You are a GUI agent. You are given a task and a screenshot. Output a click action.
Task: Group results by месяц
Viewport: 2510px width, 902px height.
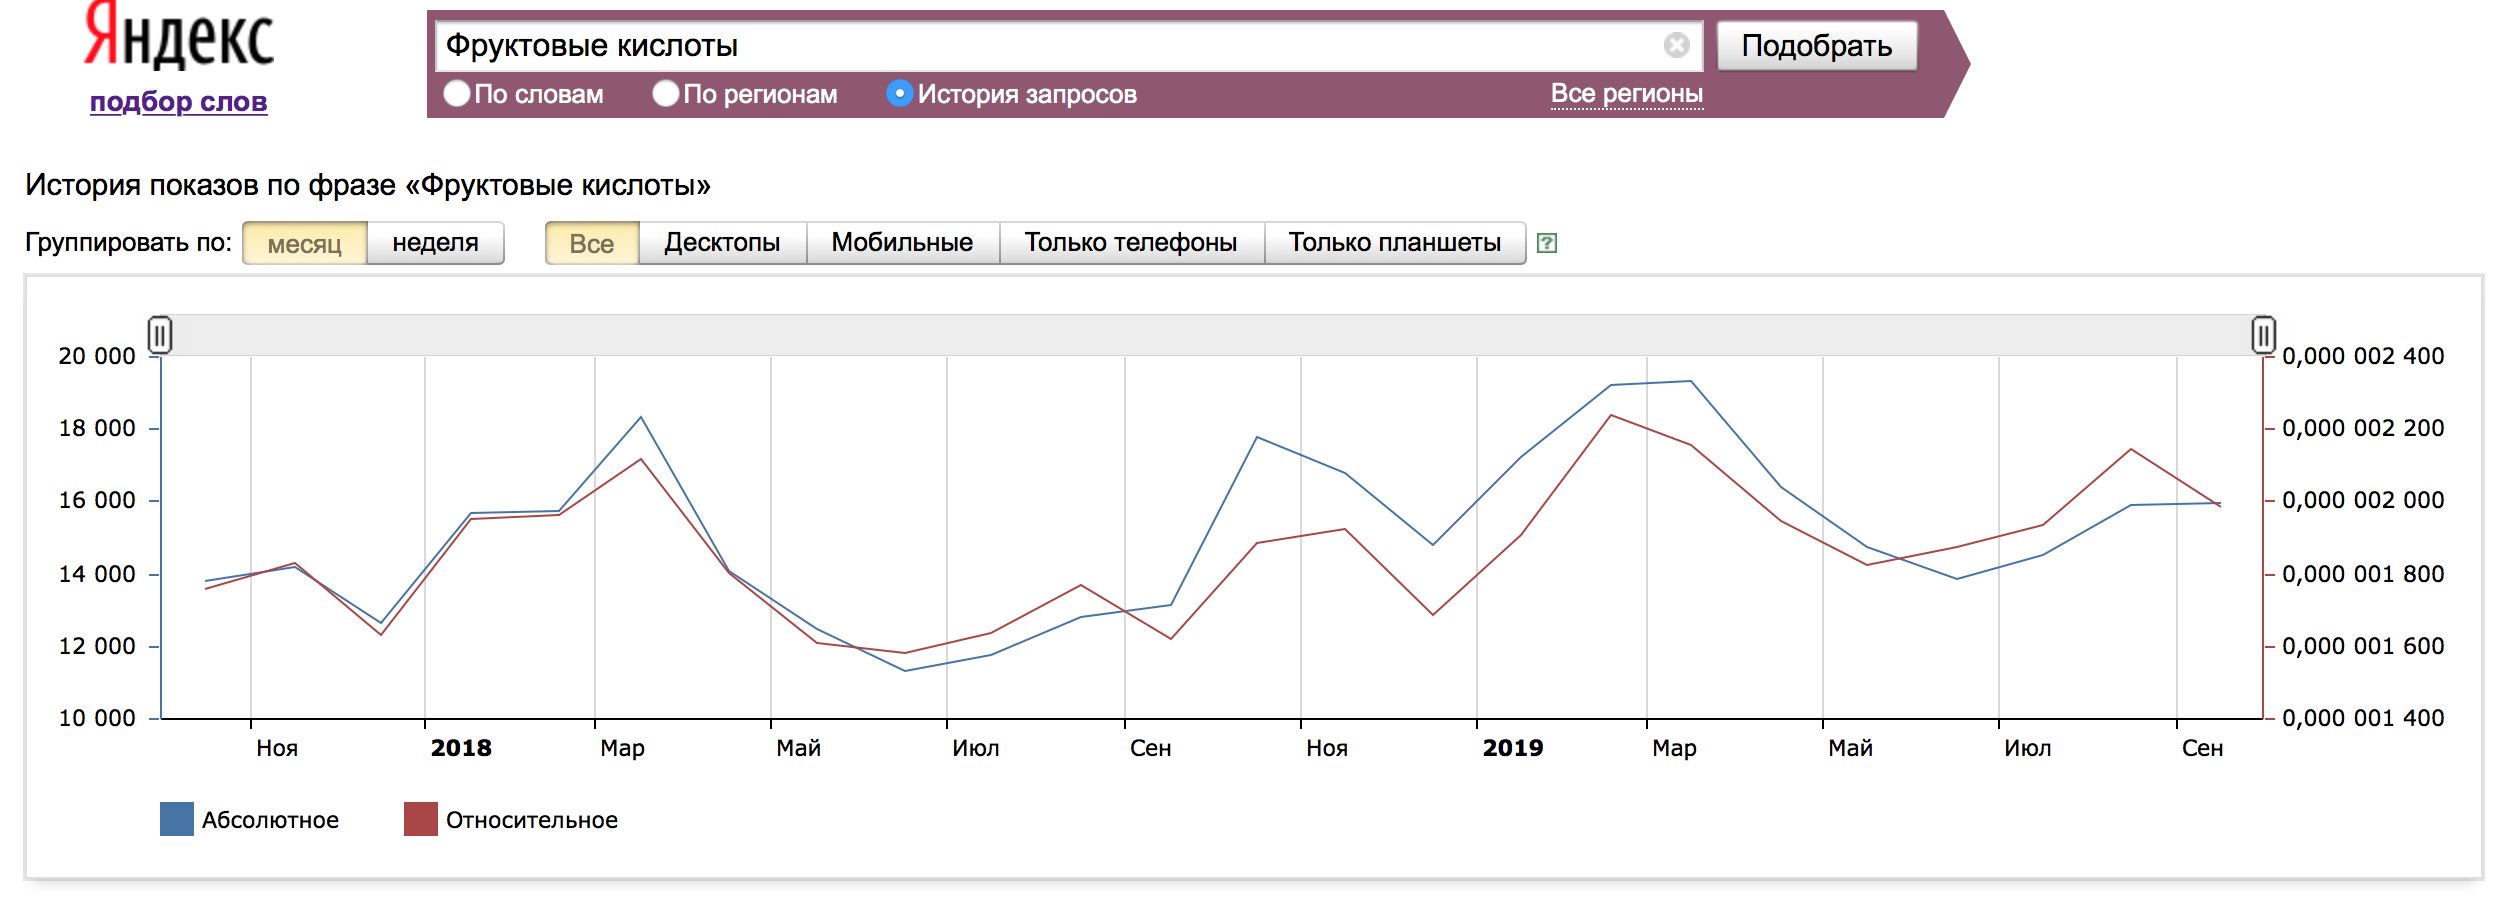[305, 243]
